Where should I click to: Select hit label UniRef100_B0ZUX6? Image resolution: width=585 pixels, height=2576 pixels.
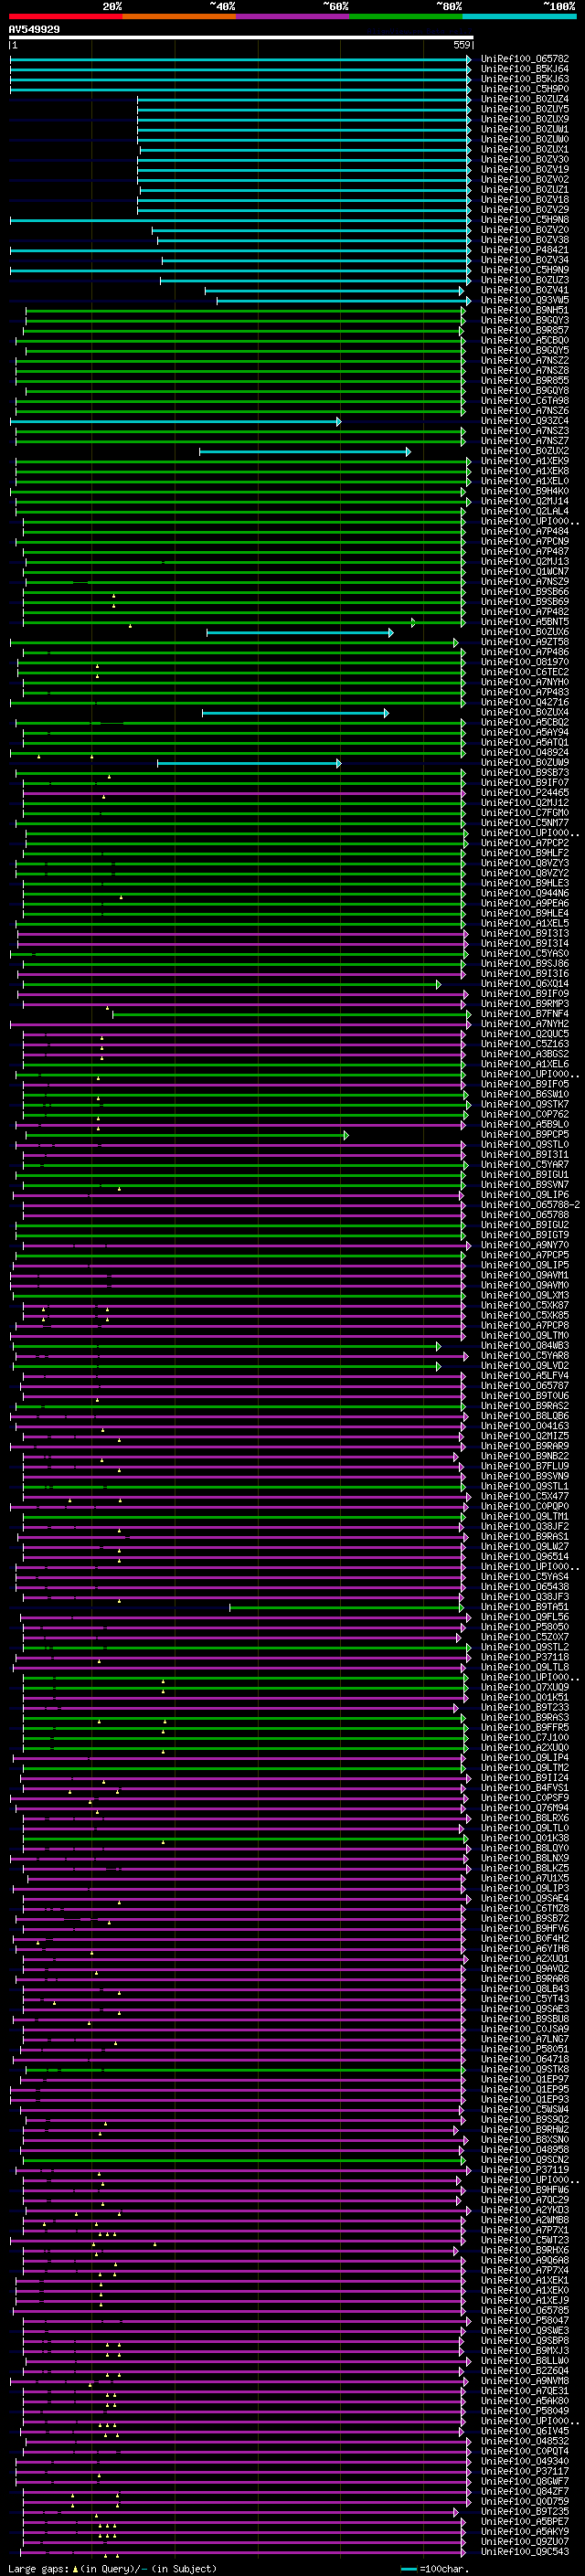click(525, 632)
